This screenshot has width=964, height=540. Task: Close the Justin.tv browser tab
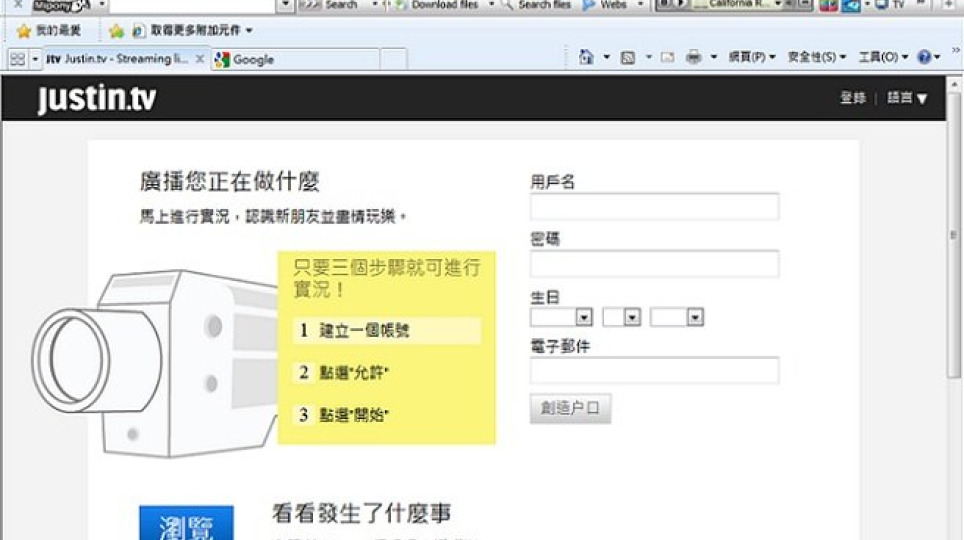tap(199, 60)
